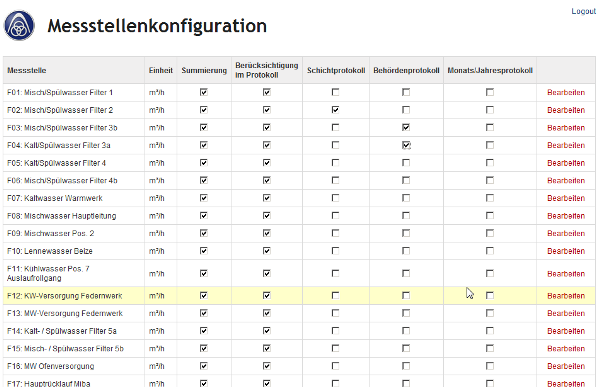Edit the F10 Lennewasser Beize entry

(x=566, y=251)
